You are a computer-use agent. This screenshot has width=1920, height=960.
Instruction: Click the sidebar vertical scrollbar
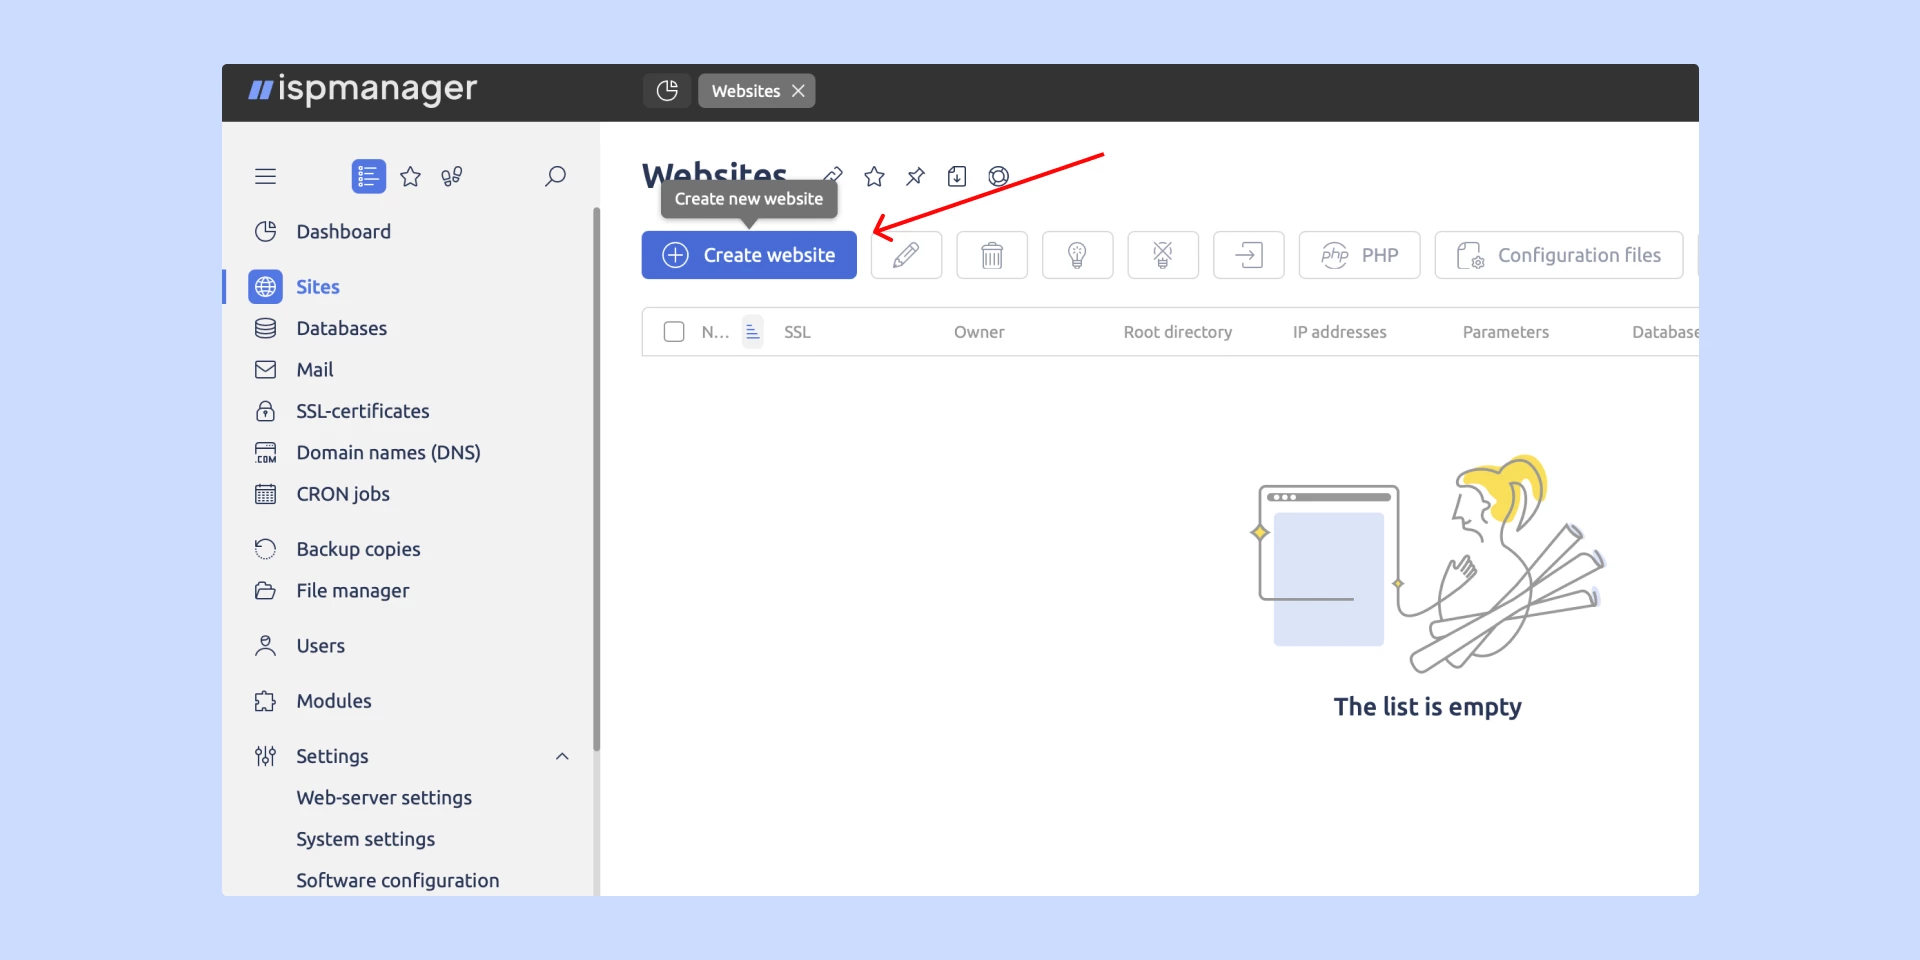[x=596, y=480]
